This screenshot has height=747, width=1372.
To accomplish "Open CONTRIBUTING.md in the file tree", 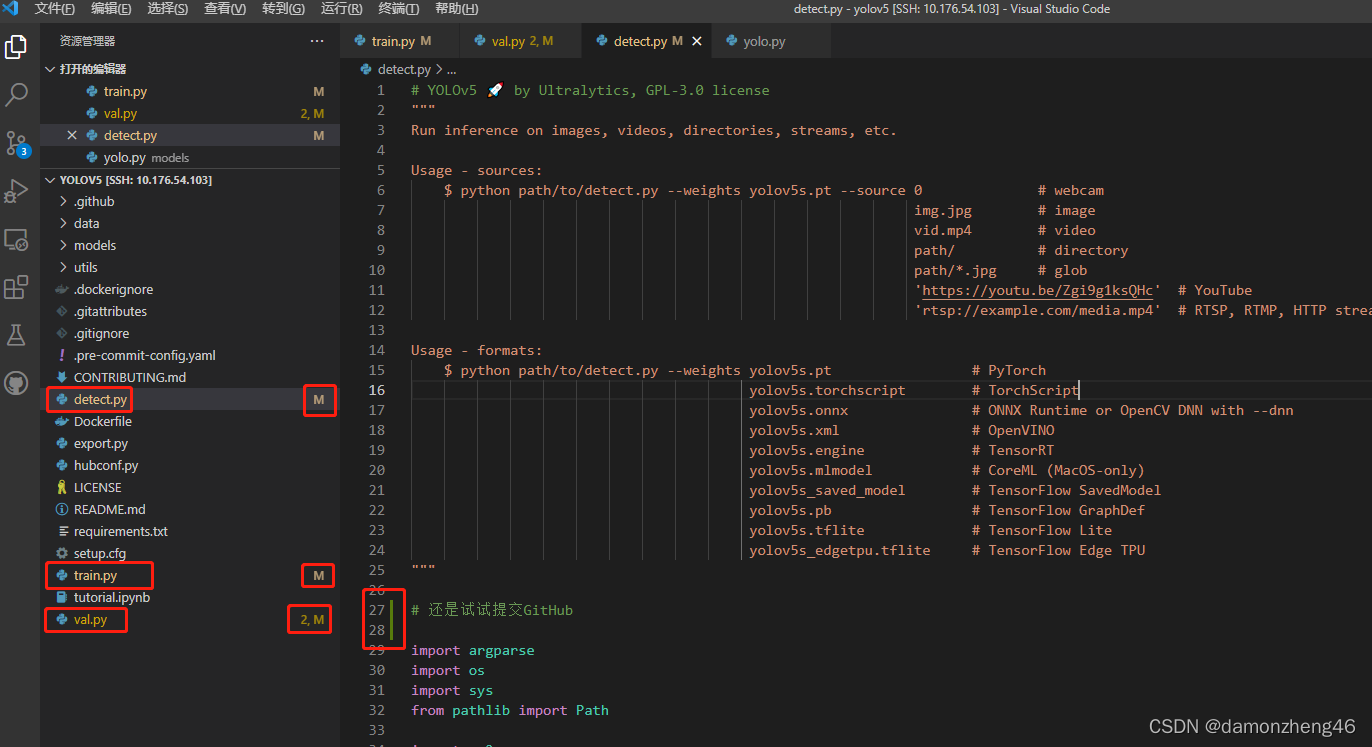I will [x=190, y=377].
